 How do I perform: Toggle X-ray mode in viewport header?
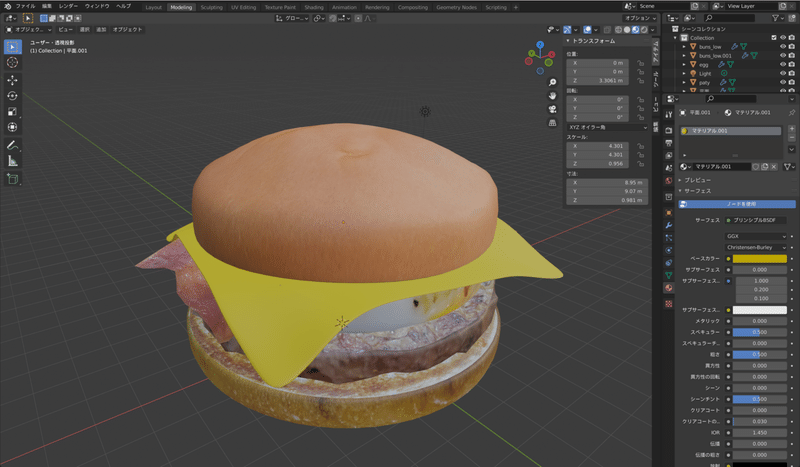point(607,30)
